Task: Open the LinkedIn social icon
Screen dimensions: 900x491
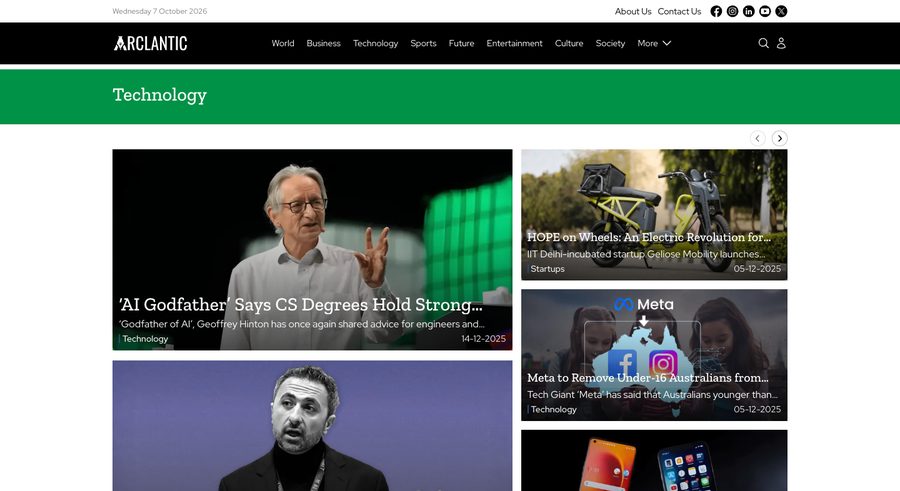Action: pos(748,11)
